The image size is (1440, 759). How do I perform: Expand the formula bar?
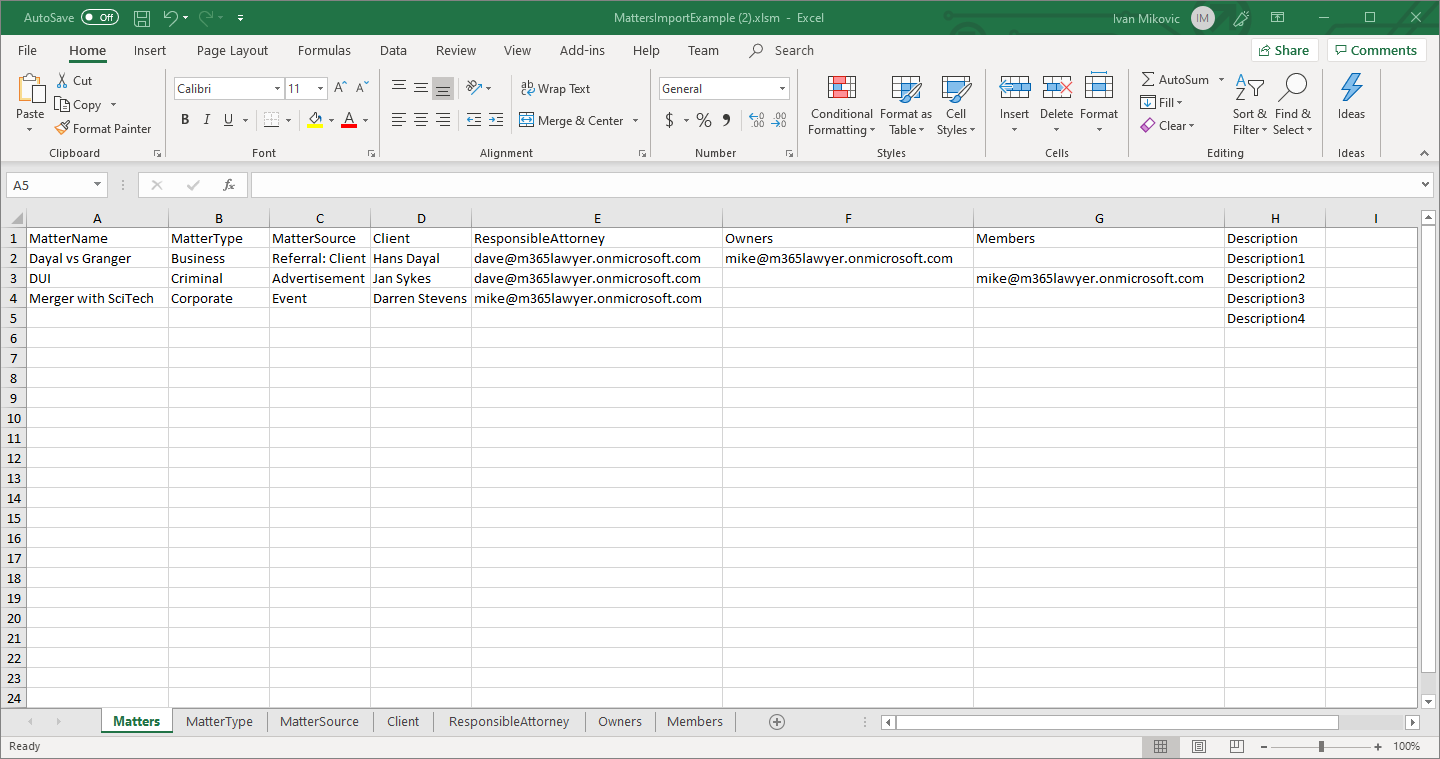(x=1425, y=185)
